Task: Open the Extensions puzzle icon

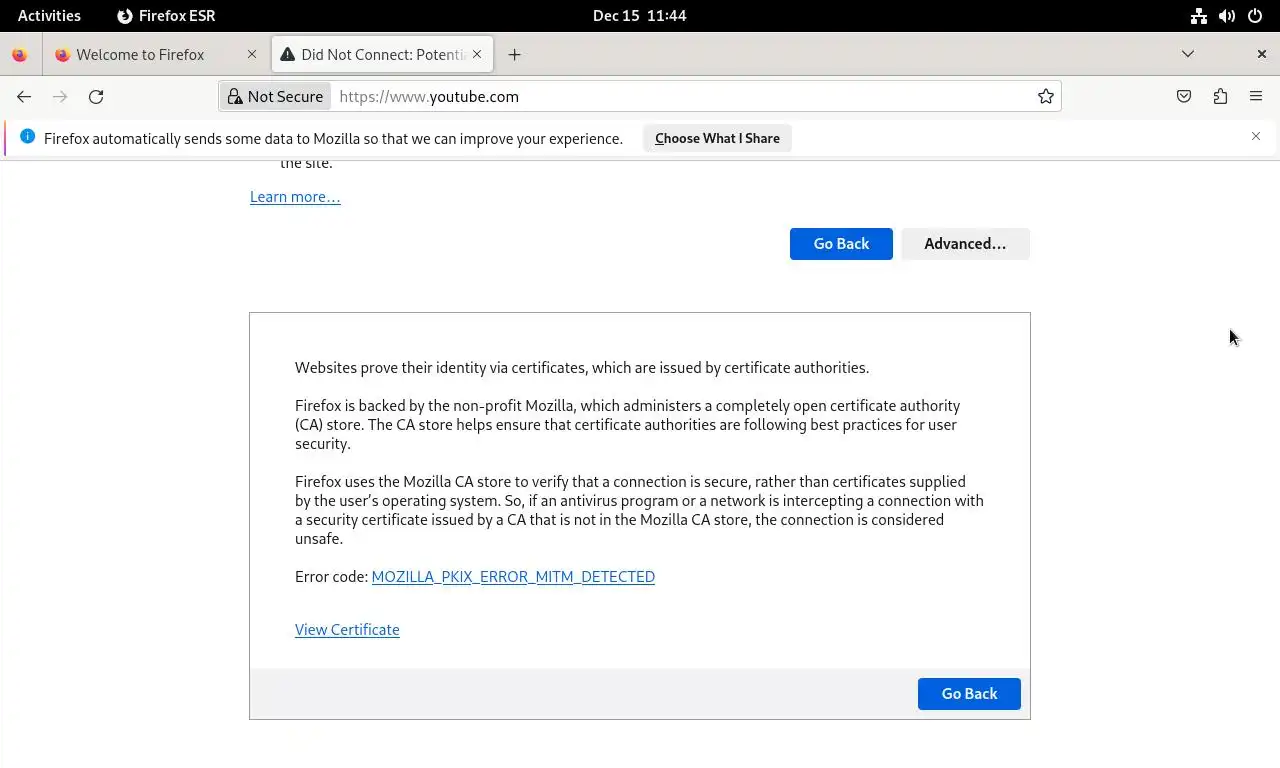Action: 1220,97
